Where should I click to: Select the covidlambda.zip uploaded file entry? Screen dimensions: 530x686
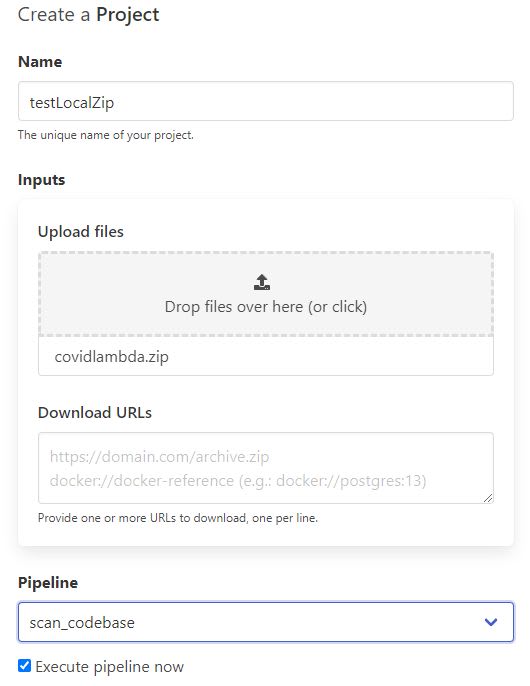[x=266, y=356]
